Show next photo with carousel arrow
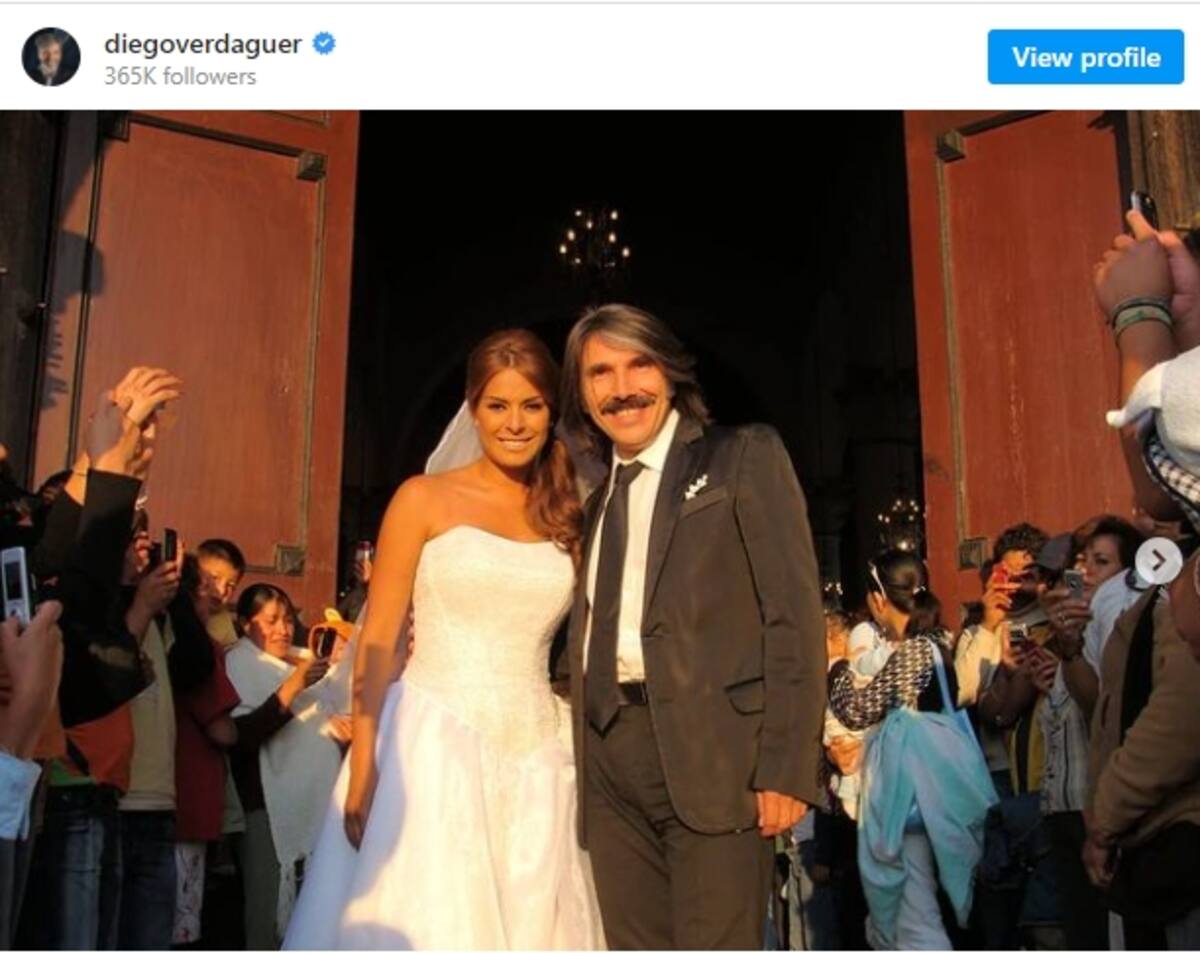1200x953 pixels. click(x=1158, y=562)
